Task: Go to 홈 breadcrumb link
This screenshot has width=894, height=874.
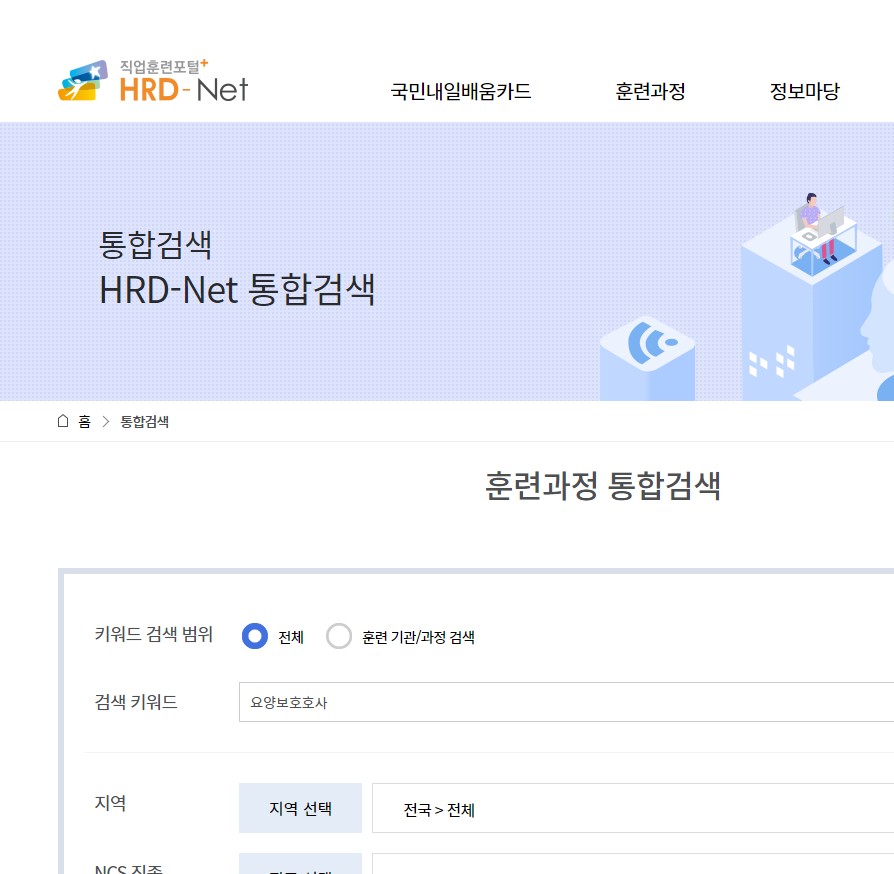Action: coord(84,421)
